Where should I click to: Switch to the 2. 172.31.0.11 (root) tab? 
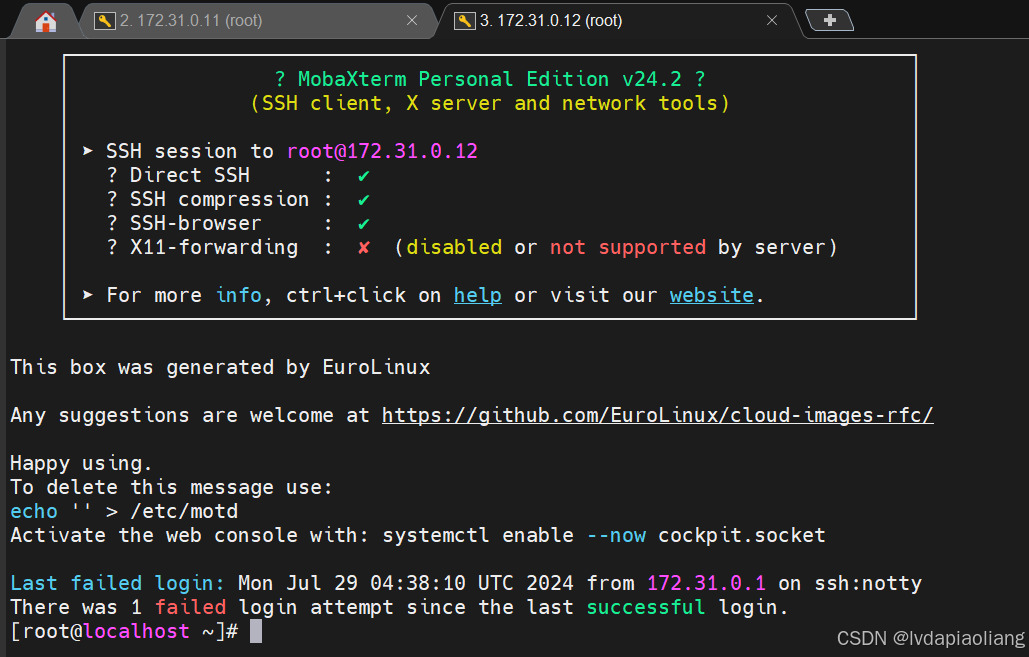pyautogui.click(x=190, y=21)
